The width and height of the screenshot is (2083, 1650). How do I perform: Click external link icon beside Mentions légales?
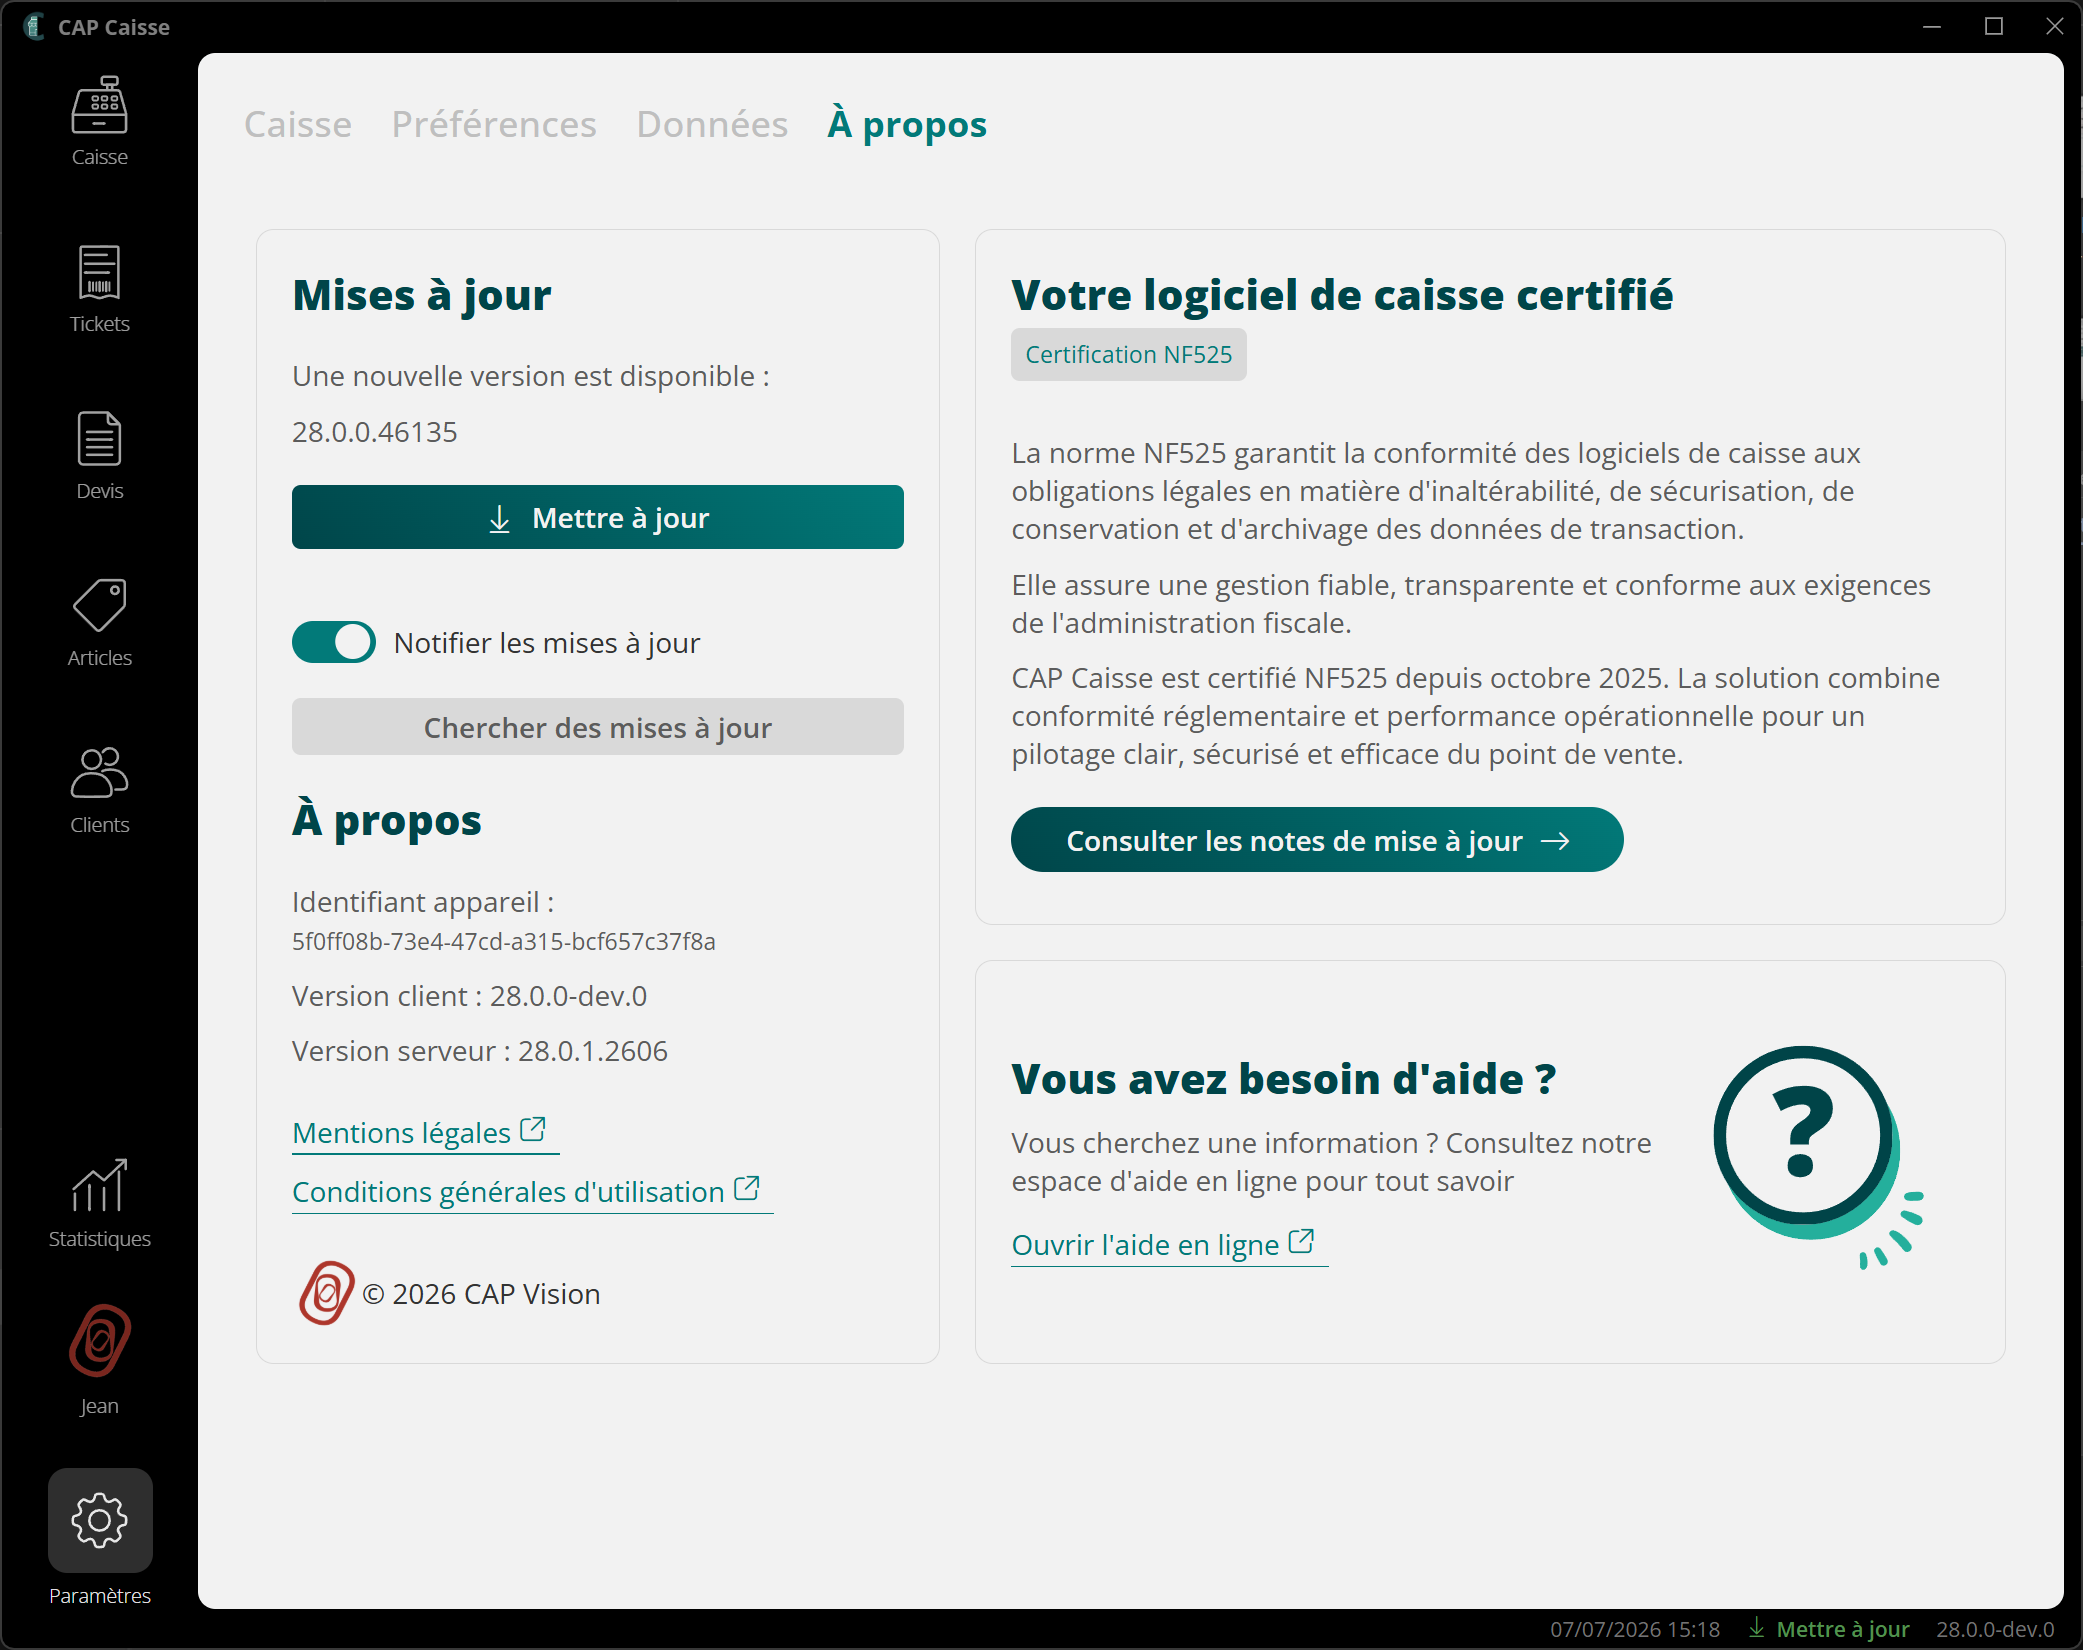click(533, 1129)
